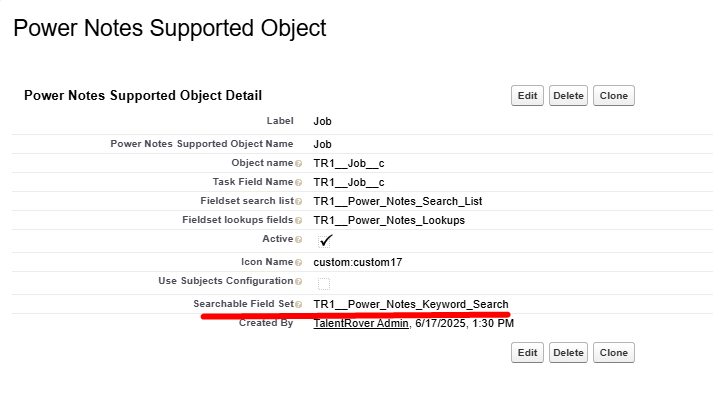The height and width of the screenshot is (393, 713).
Task: Click the bottom Clone button
Action: point(614,353)
